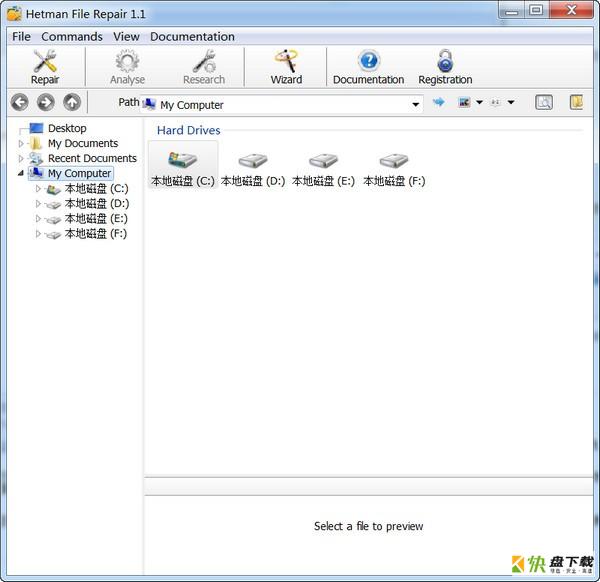Select My Computer tree node
Image resolution: width=600 pixels, height=582 pixels.
pos(80,173)
